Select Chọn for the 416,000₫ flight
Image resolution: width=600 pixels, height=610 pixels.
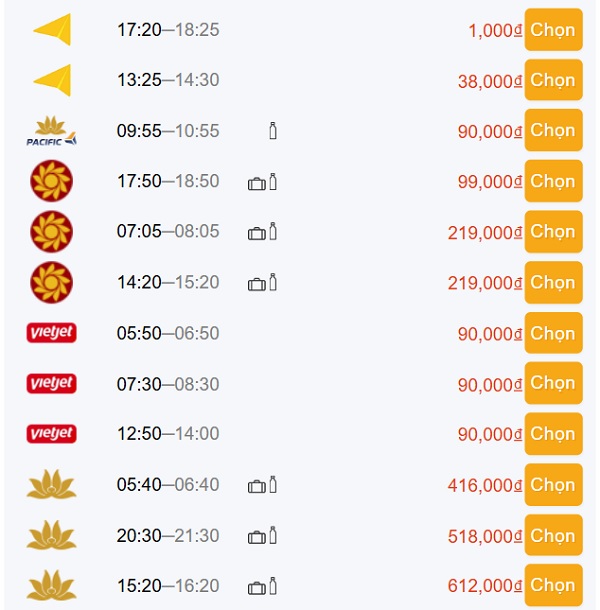click(x=553, y=485)
